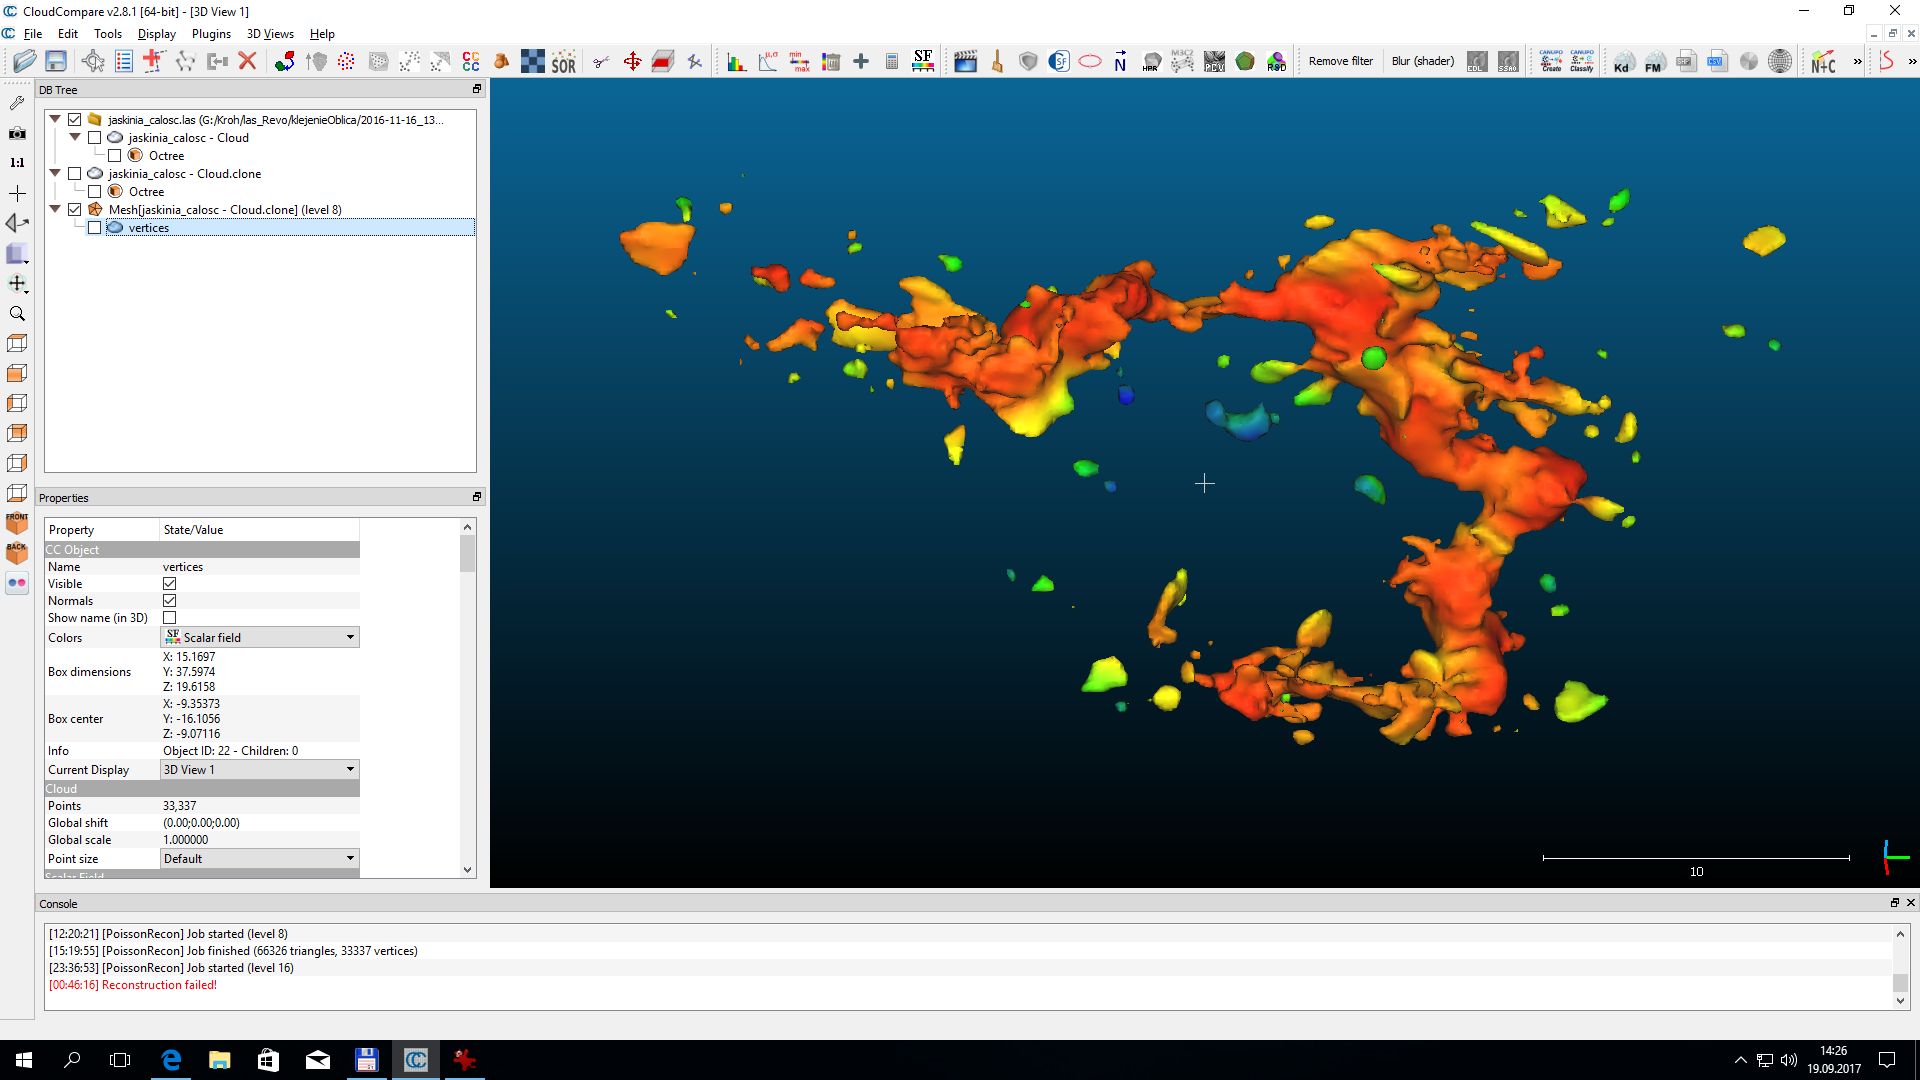Click the zoom magnifier in the left sidebar
Viewport: 1920px width, 1080px height.
click(17, 314)
